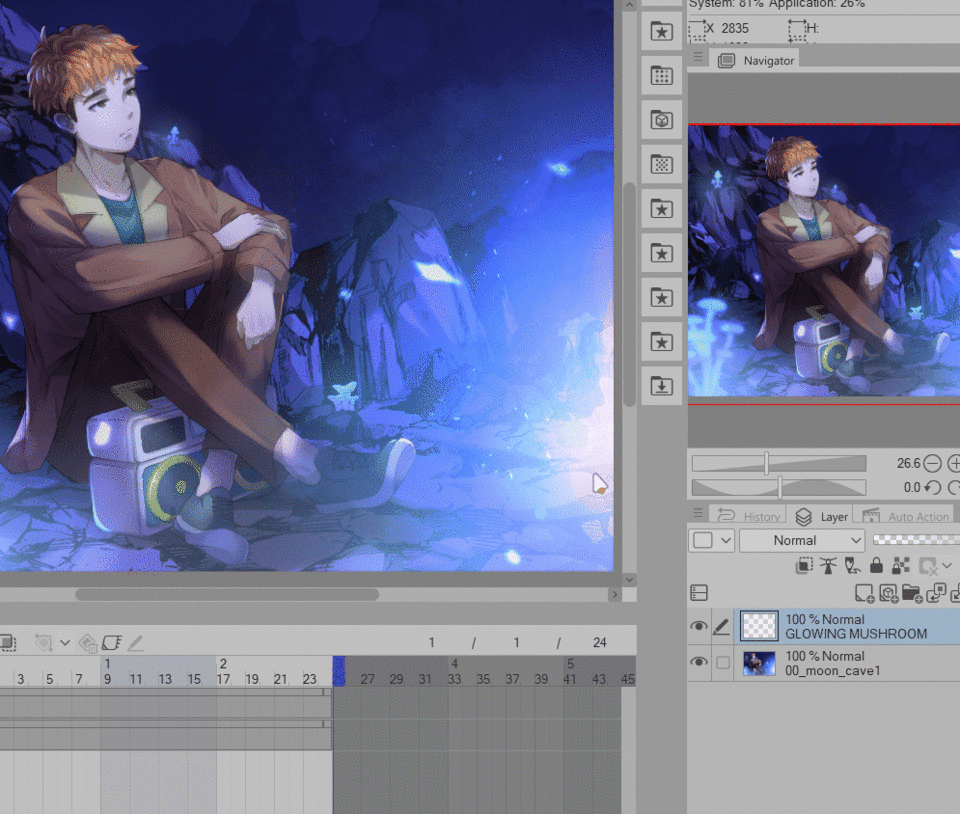Click the timeline delete cel icon

pyautogui.click(x=88, y=643)
